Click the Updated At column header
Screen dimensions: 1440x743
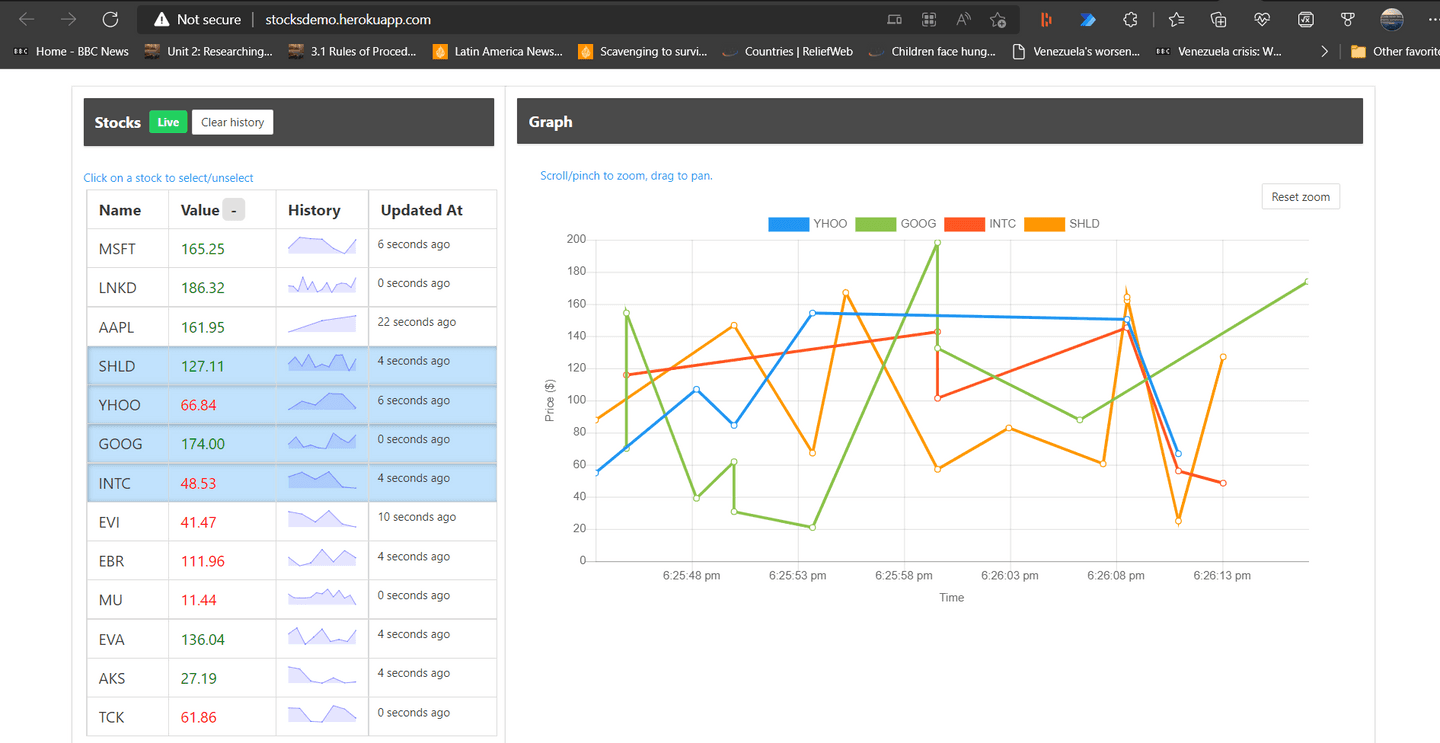click(422, 210)
